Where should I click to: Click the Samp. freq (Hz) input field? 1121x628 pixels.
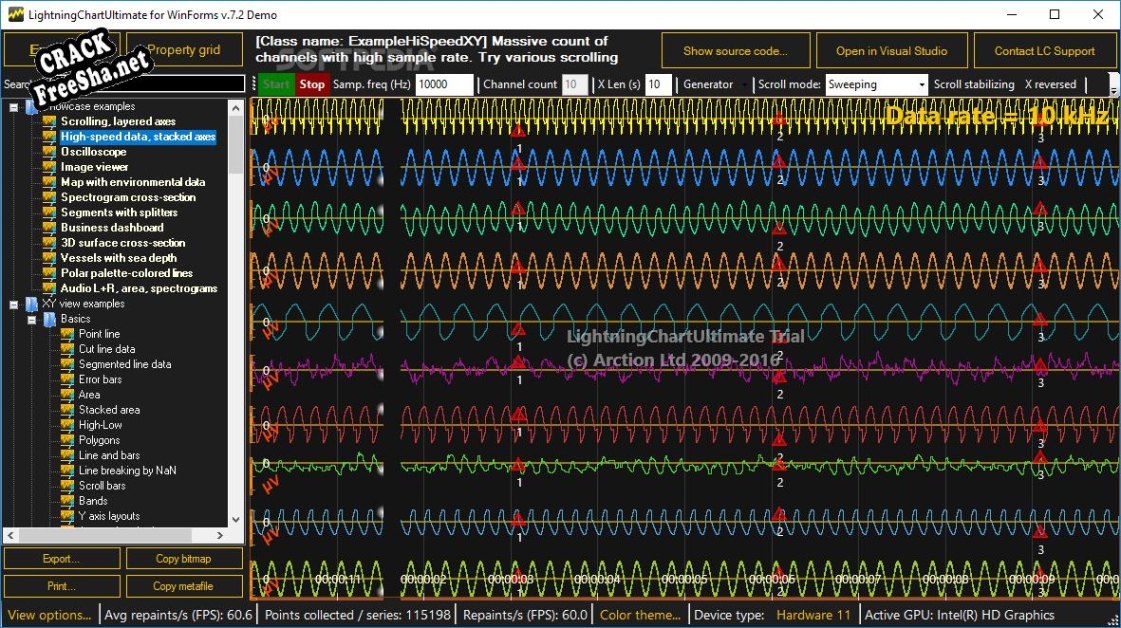tap(443, 85)
